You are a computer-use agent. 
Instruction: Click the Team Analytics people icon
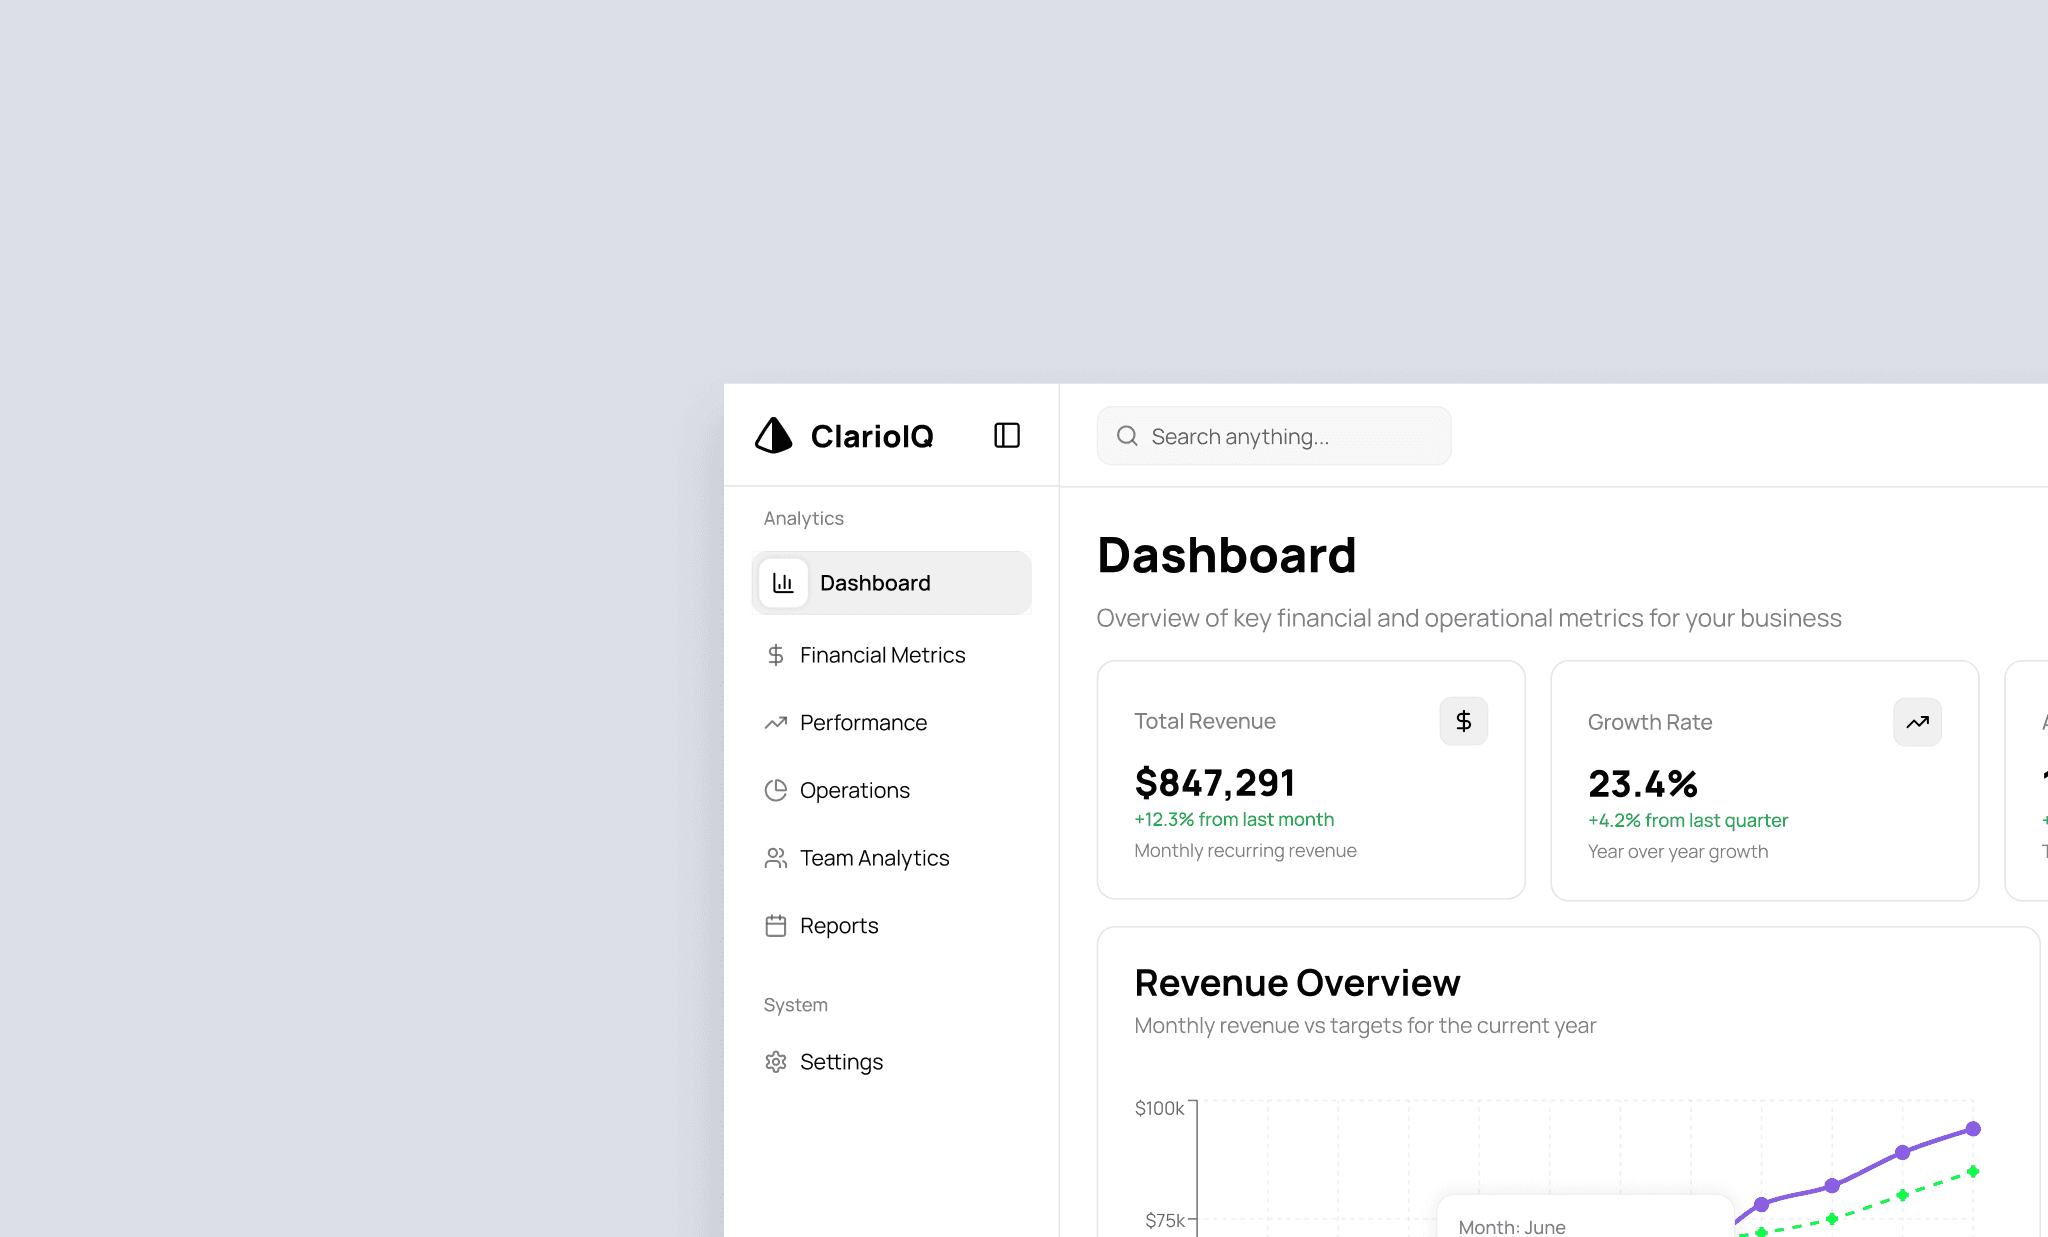click(x=775, y=858)
